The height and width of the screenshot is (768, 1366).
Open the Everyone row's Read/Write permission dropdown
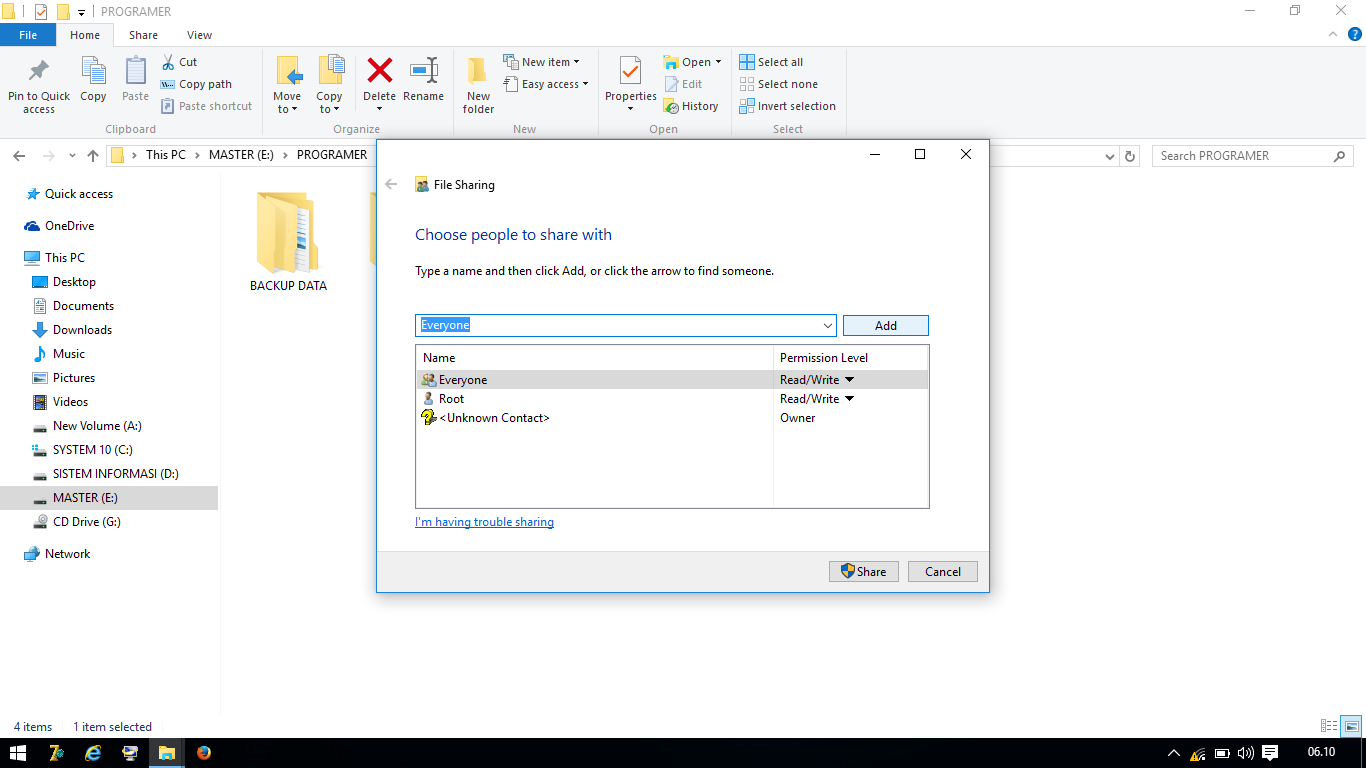[849, 380]
